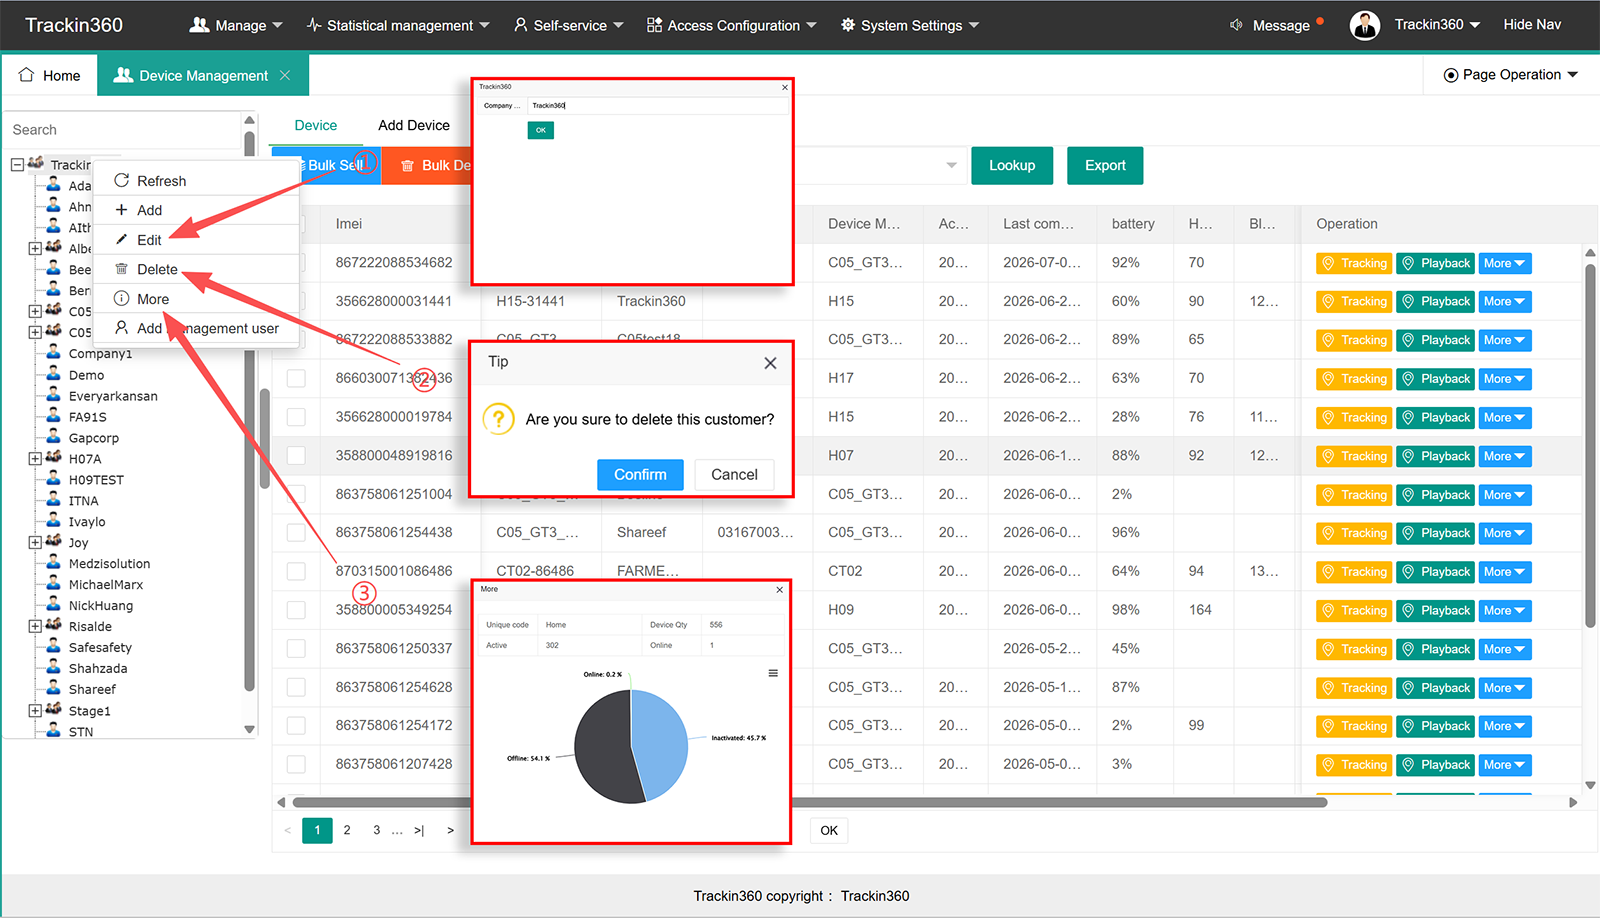Click Tracking button for 867222088534682 row
This screenshot has width=1600, height=918.
point(1354,263)
